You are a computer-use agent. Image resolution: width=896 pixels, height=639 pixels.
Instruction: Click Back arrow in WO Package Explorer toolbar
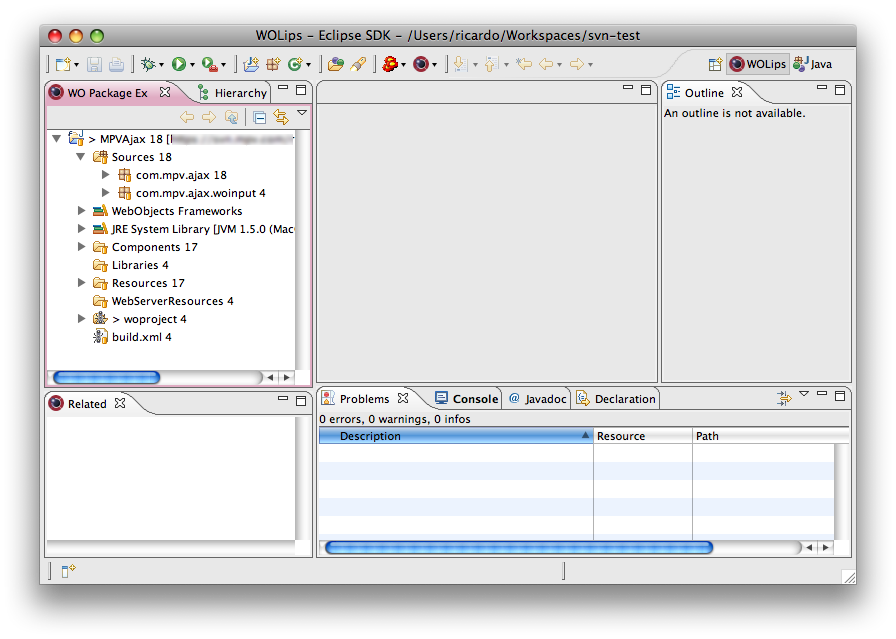(187, 117)
